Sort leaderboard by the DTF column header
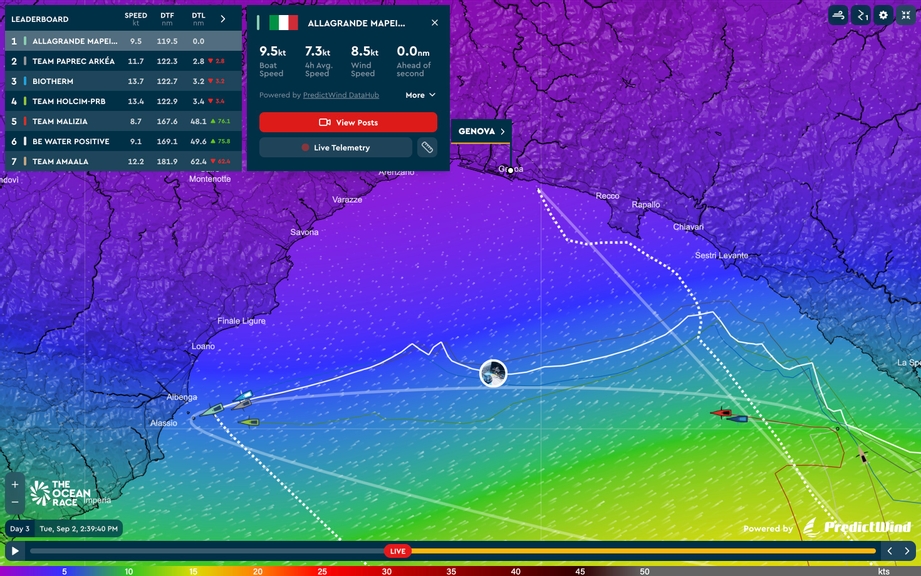This screenshot has width=921, height=576. pos(167,19)
